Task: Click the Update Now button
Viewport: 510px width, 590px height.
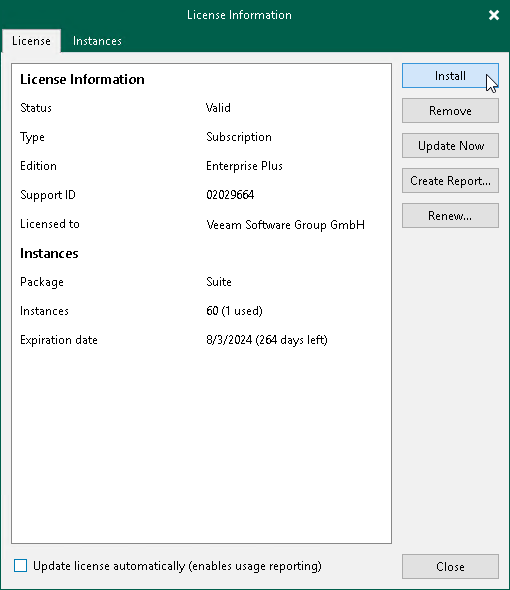Action: pos(450,146)
